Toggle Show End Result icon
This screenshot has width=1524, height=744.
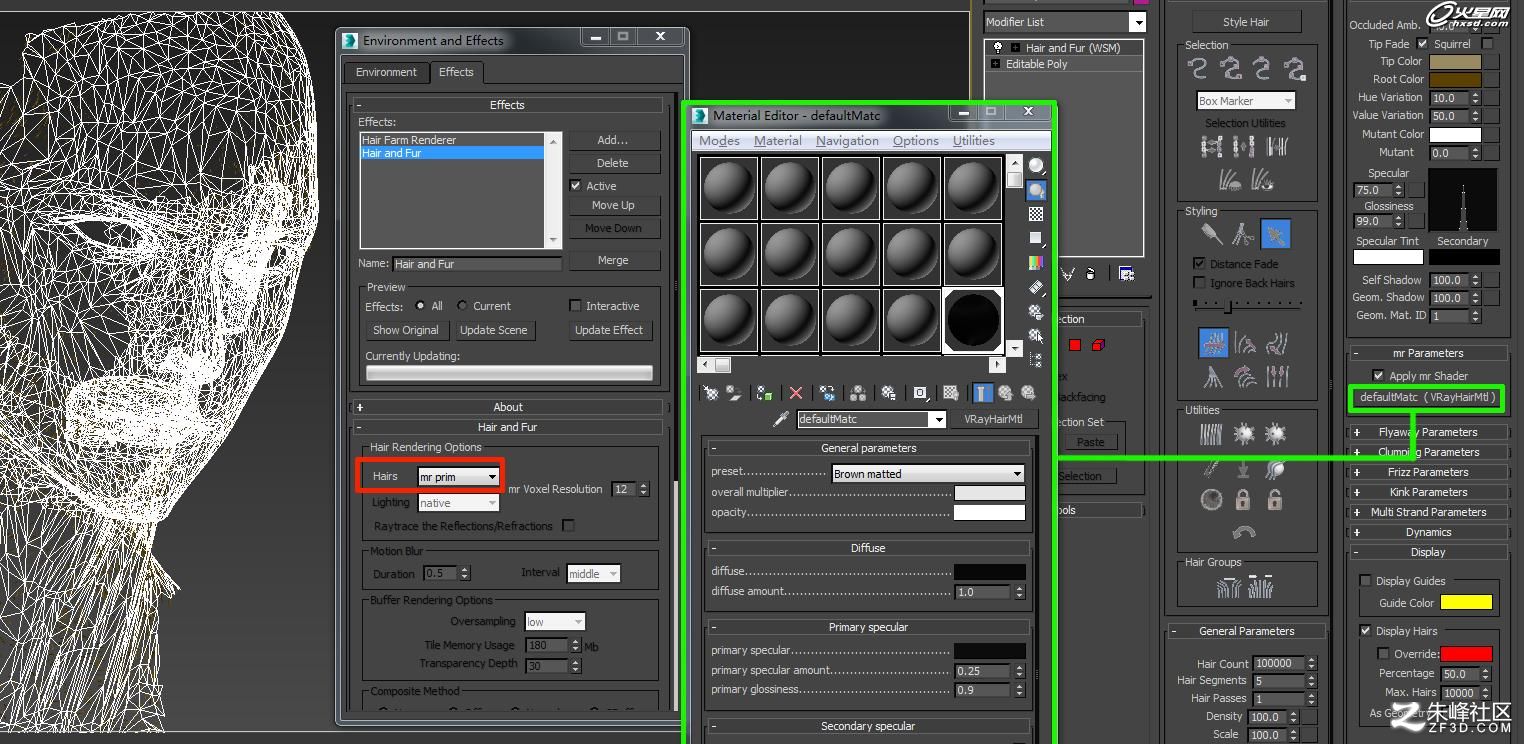pyautogui.click(x=983, y=393)
